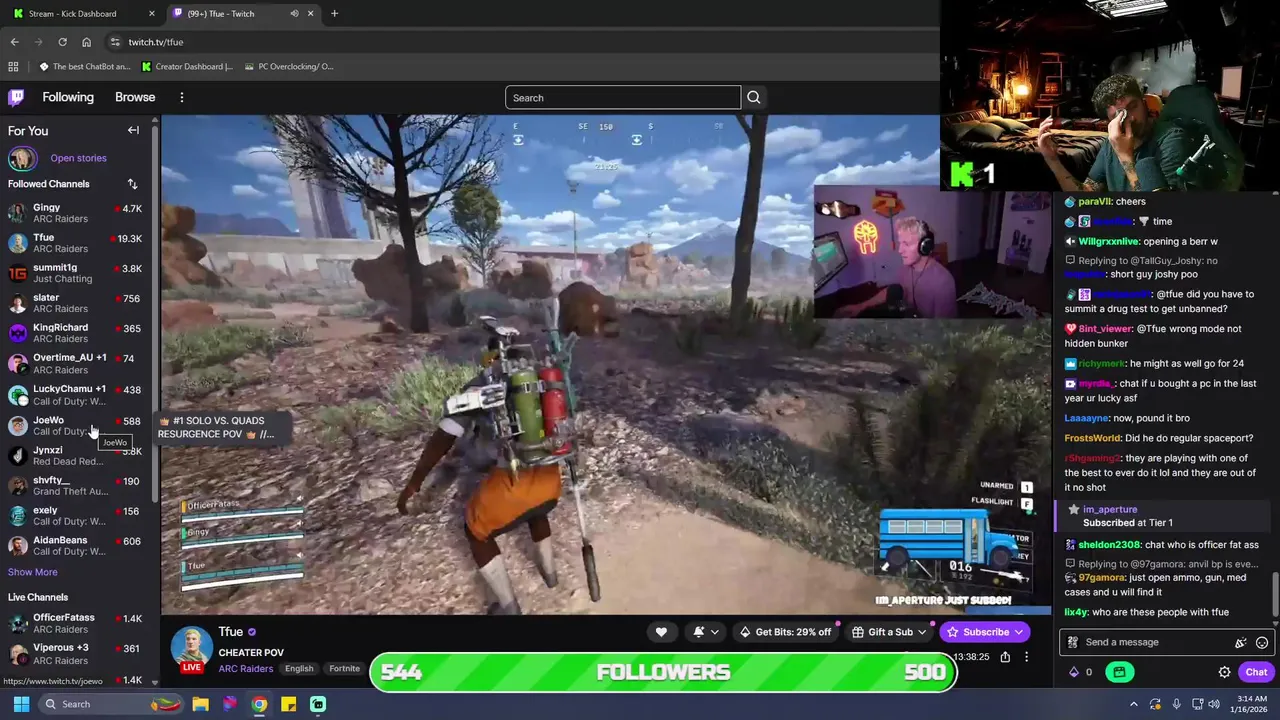
Task: Open Jynxzi's channel in sidebar
Action: [x=76, y=455]
